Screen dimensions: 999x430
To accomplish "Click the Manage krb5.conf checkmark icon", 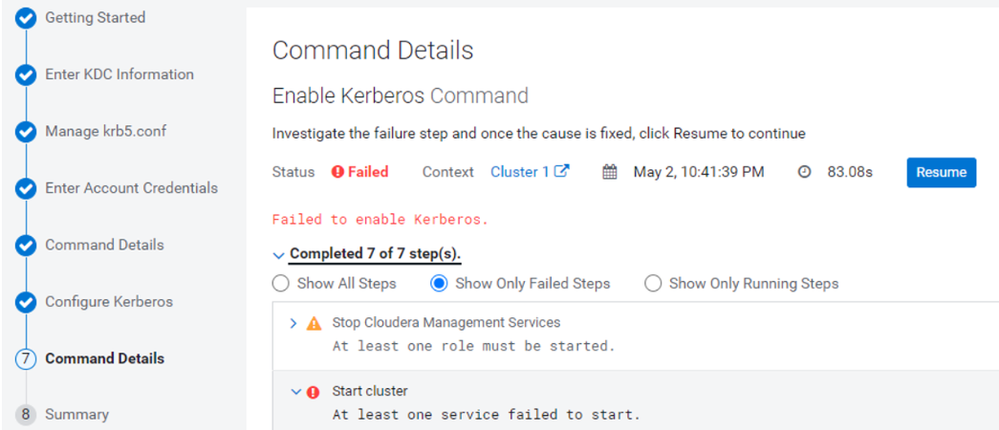I will pos(25,133).
